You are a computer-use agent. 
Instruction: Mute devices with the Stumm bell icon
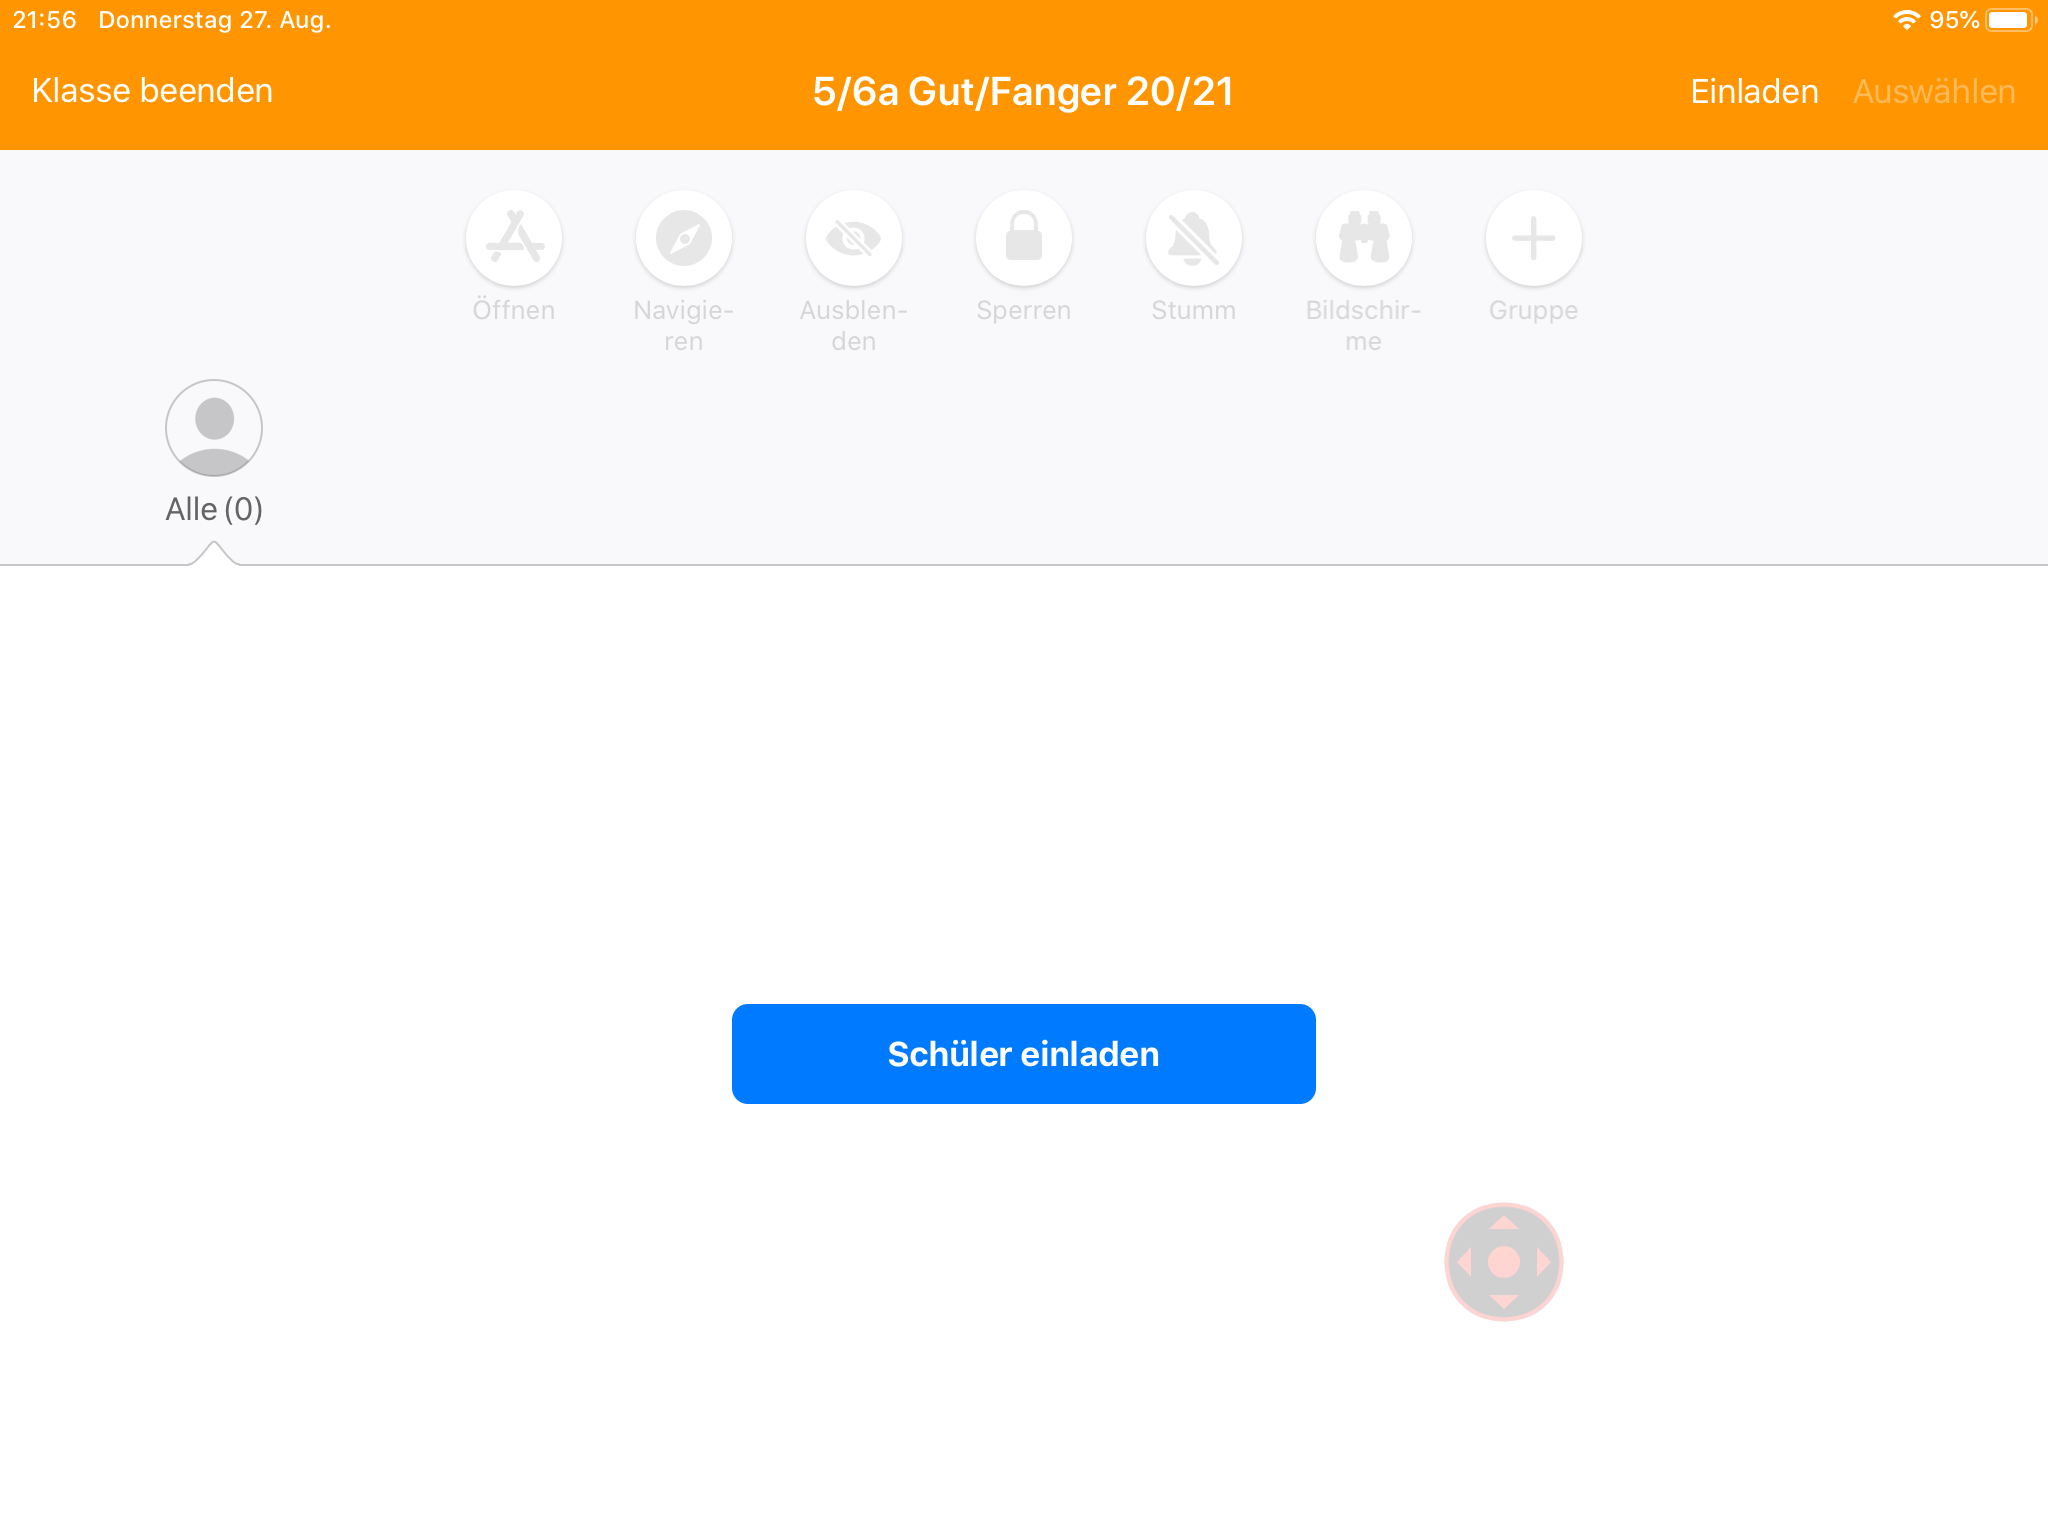(1194, 238)
